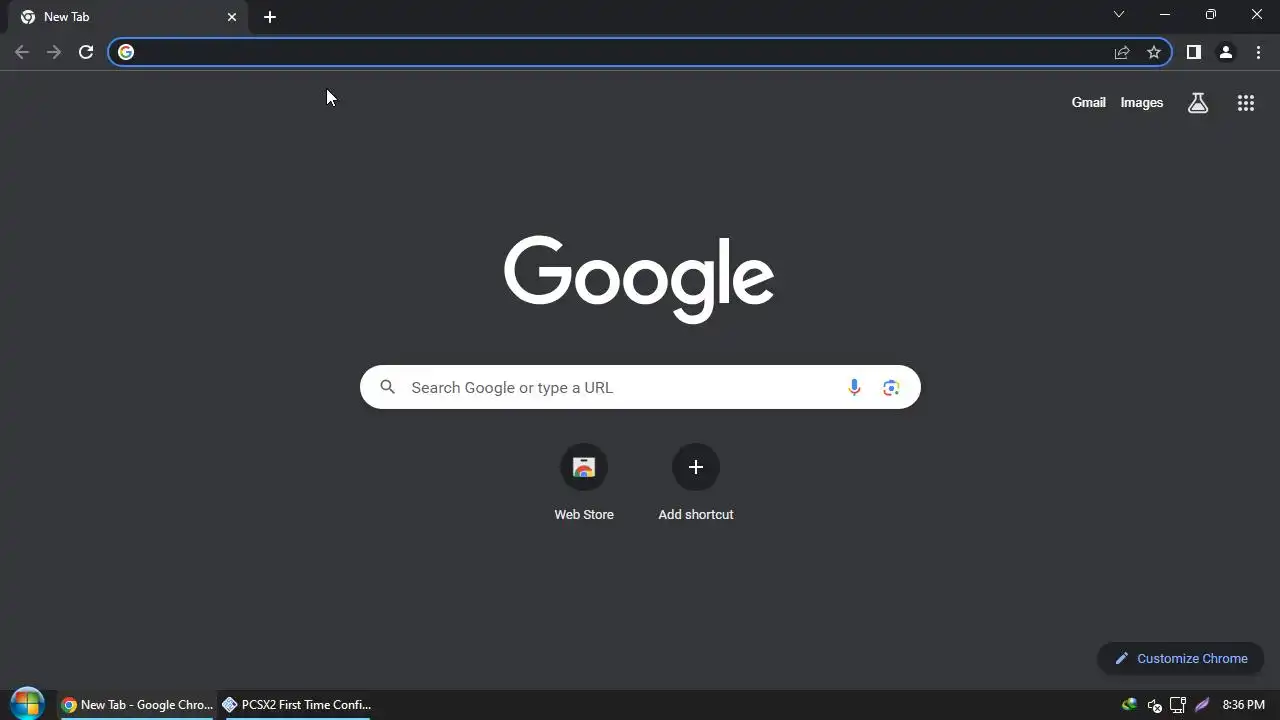Open the profile avatar menu
Screen dimensions: 1280x720
tap(1226, 52)
